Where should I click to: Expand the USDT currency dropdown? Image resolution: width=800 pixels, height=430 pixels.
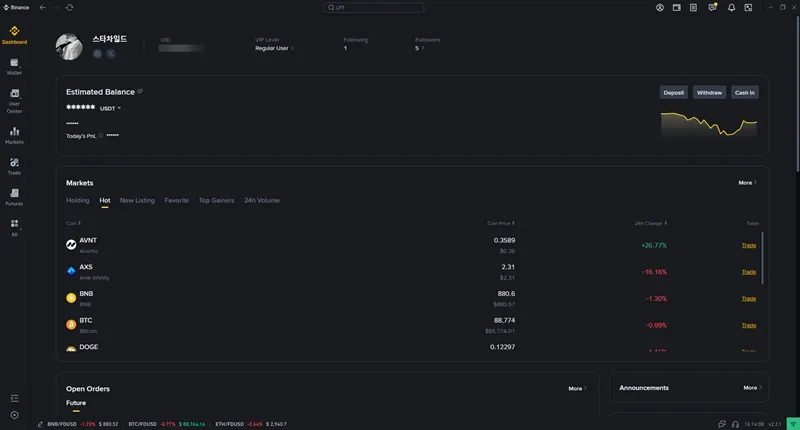(110, 108)
